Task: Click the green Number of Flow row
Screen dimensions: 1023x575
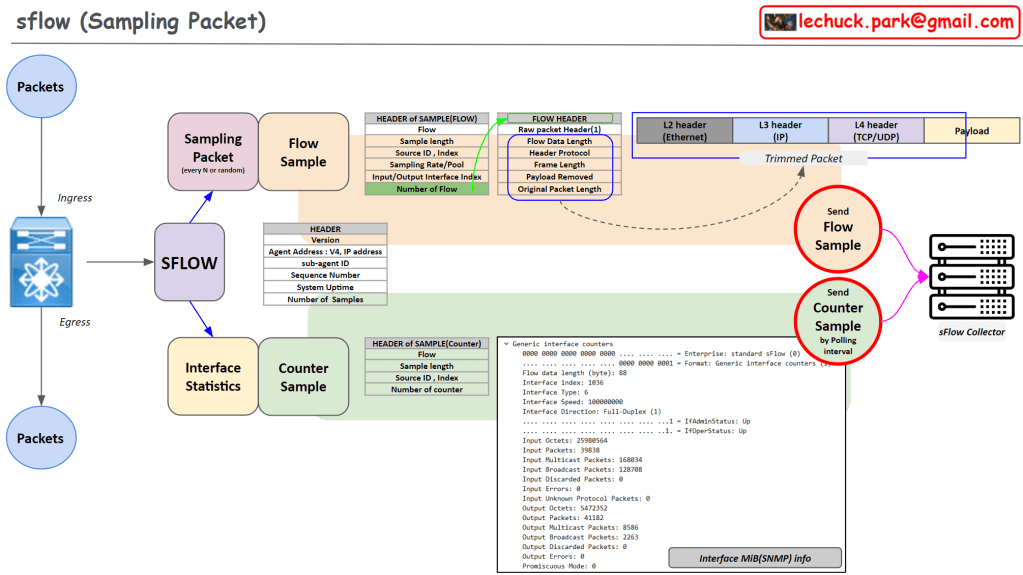Action: [x=426, y=189]
